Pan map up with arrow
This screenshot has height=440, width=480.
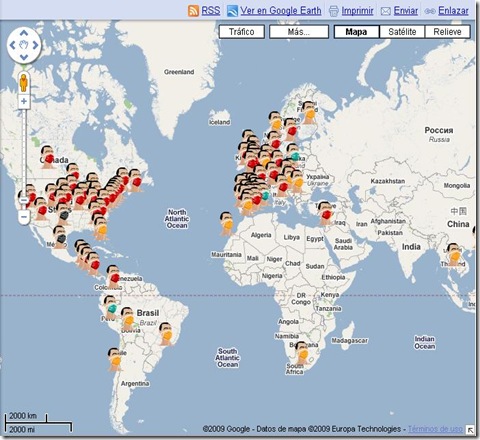(x=24, y=33)
